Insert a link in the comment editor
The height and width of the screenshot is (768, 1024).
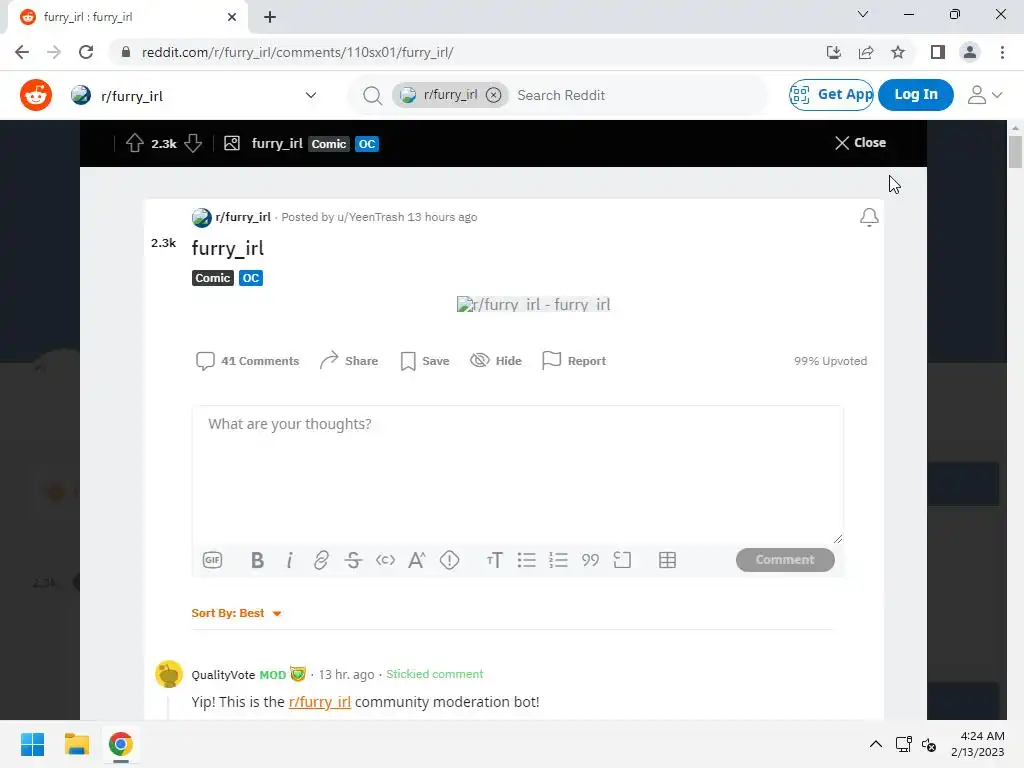pos(321,560)
